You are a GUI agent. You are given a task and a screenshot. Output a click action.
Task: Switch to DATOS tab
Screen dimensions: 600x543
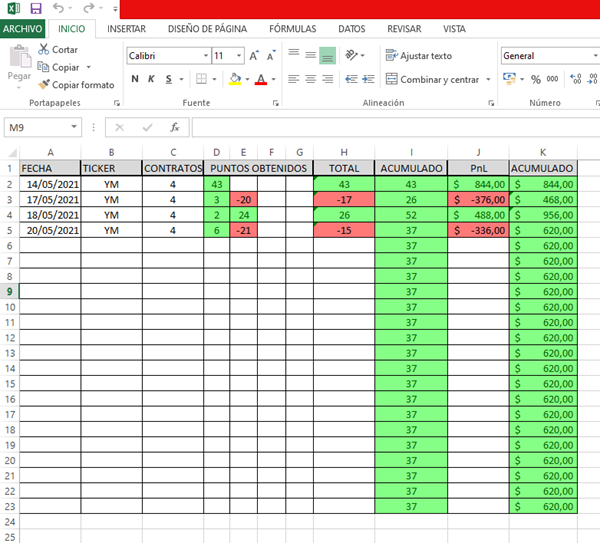click(352, 29)
